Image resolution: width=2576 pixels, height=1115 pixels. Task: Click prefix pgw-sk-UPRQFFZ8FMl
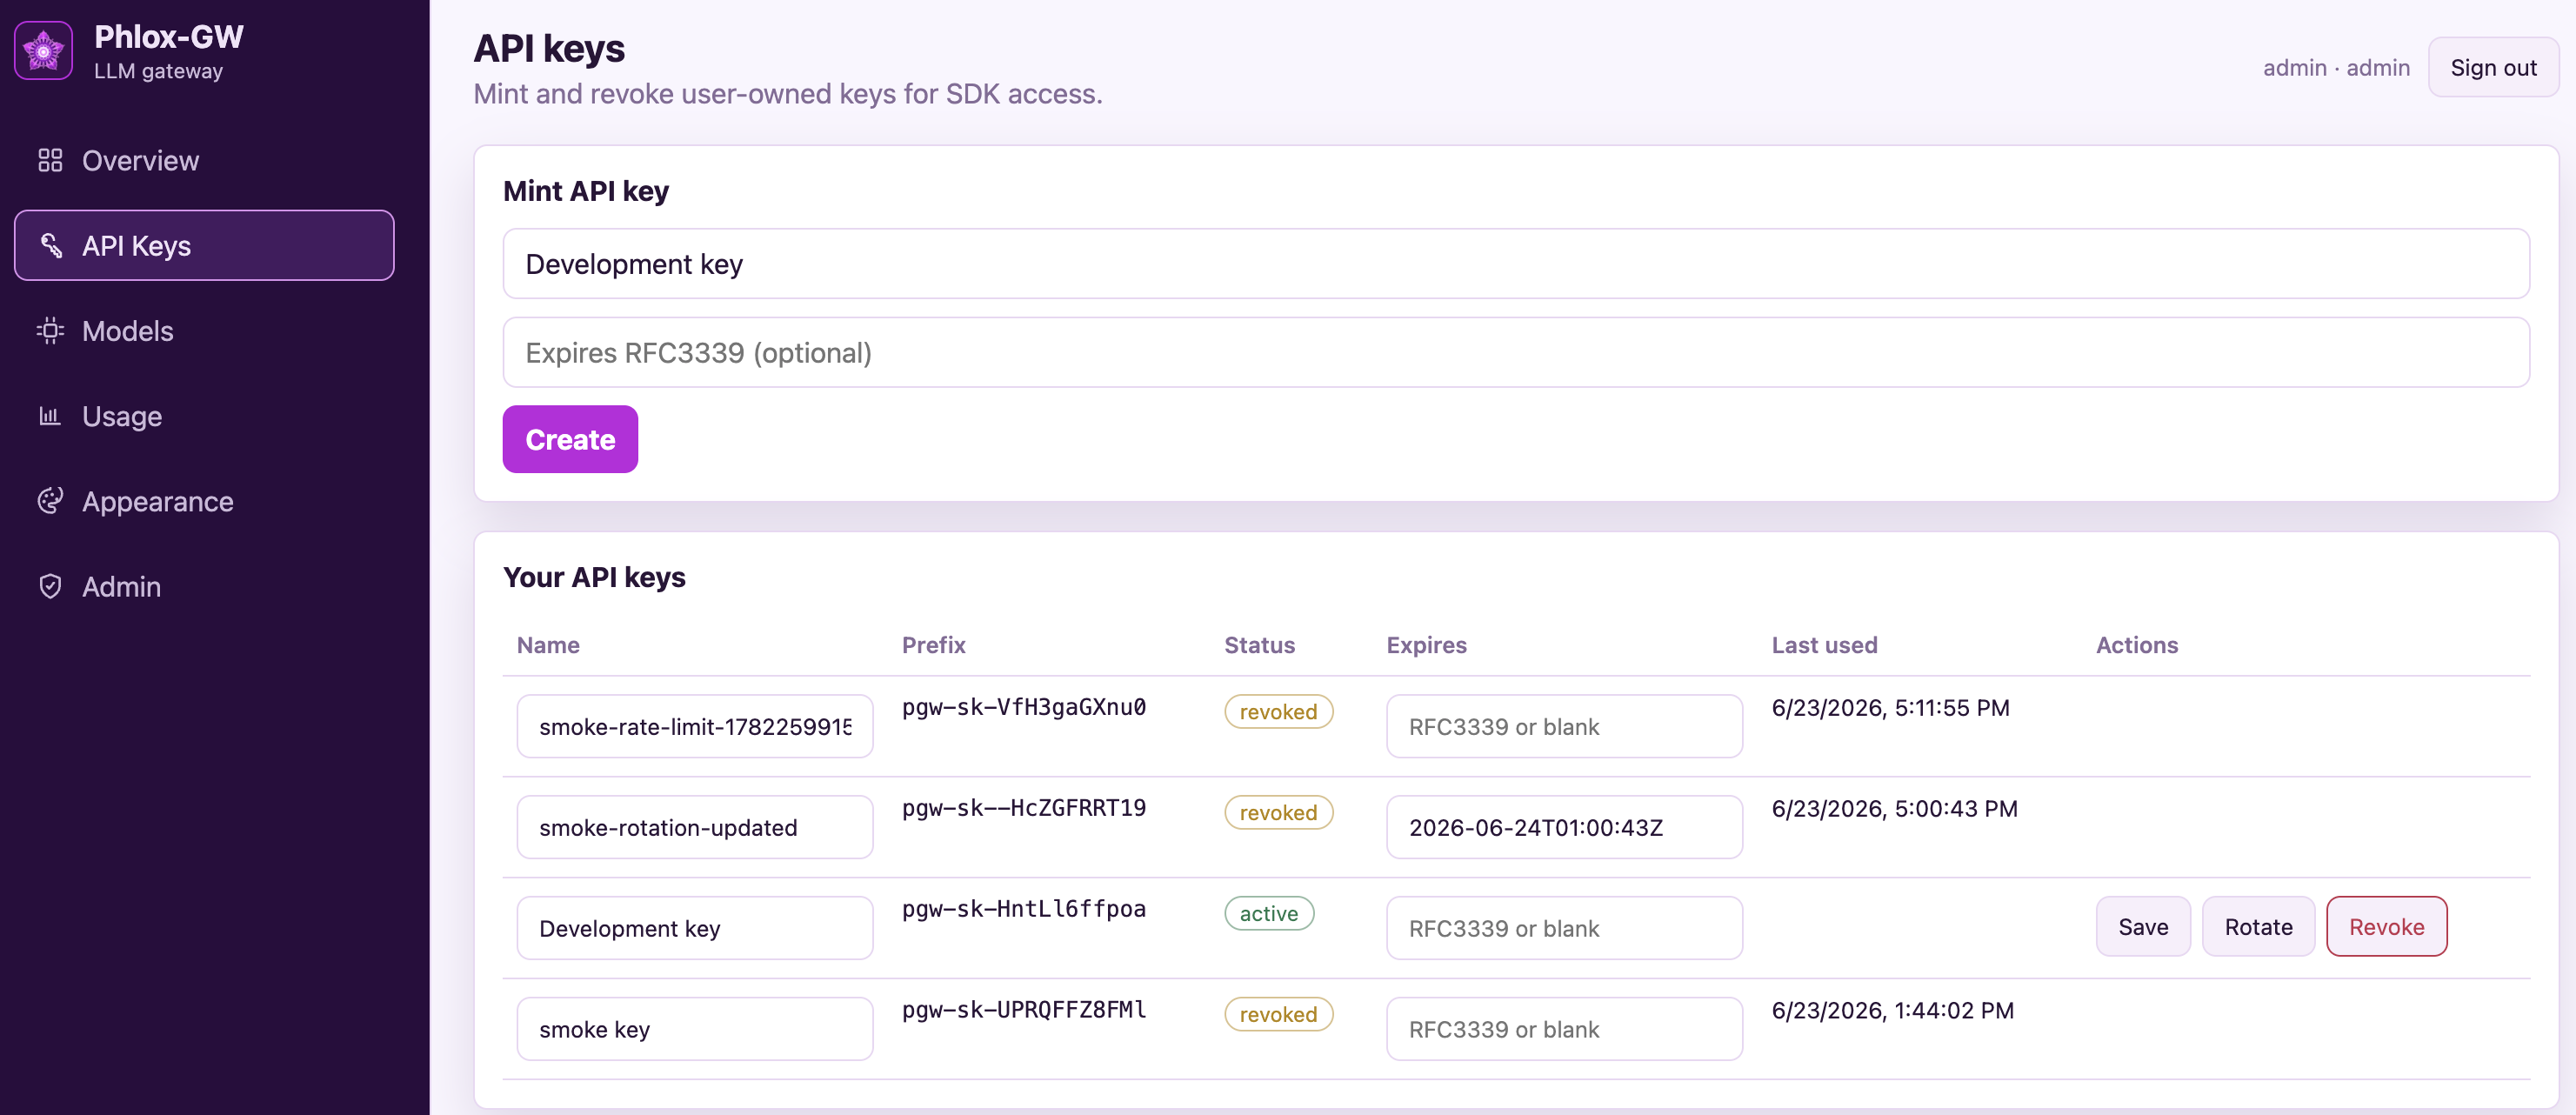point(1024,1010)
